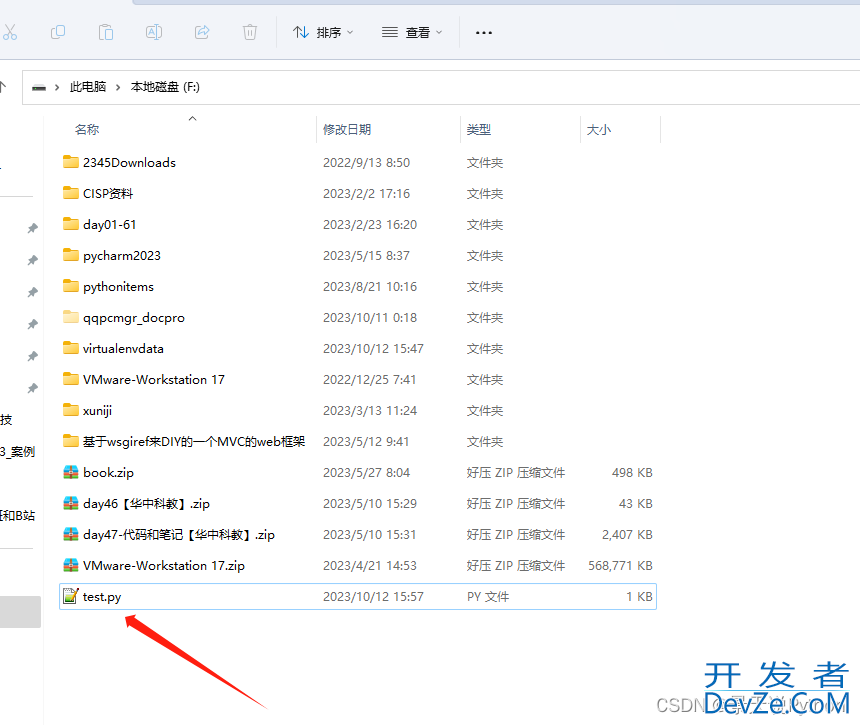Select the pycharm2023 folder icon
Screen dimensions: 860x725
point(71,254)
